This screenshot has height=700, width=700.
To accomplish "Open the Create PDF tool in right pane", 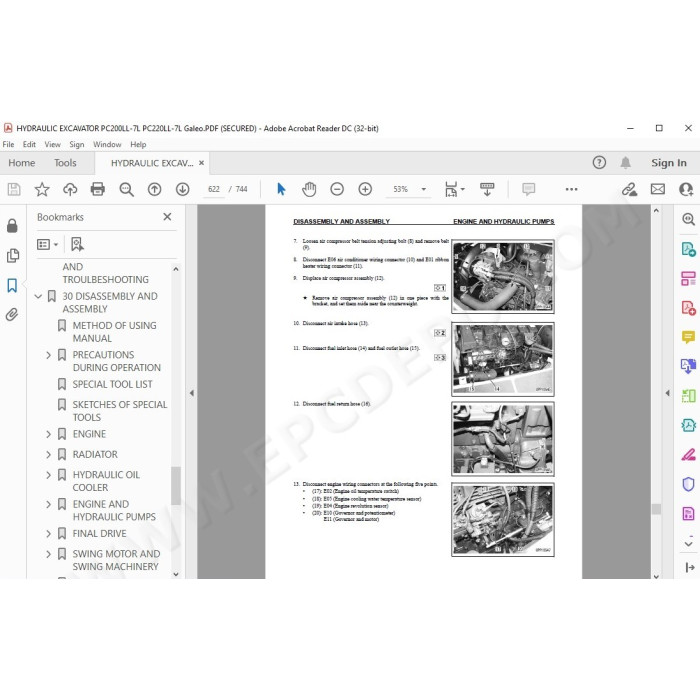I will 688,308.
